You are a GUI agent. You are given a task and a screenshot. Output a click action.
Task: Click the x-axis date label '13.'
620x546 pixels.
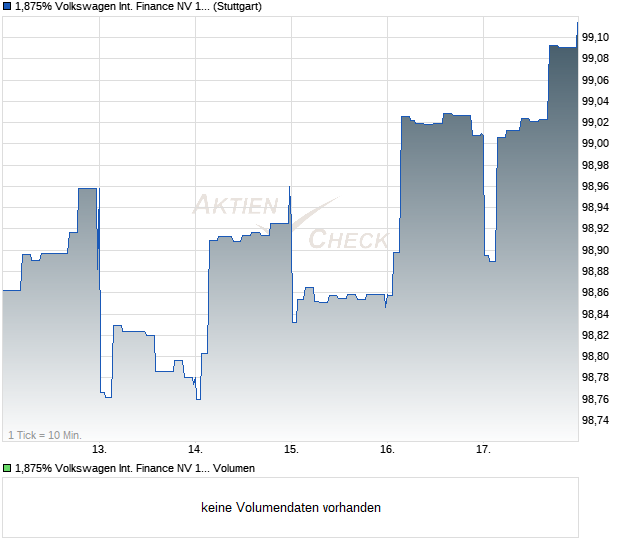coord(99,450)
